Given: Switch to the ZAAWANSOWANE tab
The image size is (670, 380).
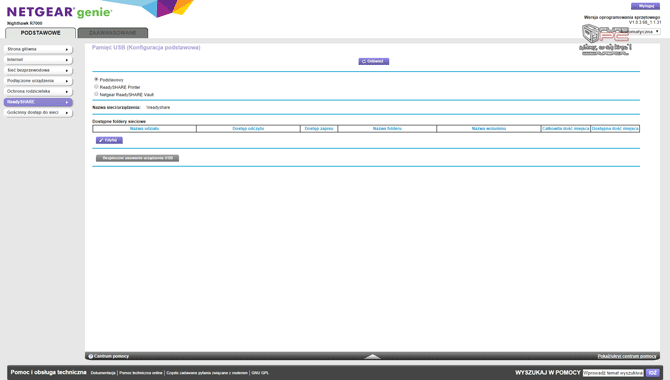Looking at the screenshot, I should point(113,33).
